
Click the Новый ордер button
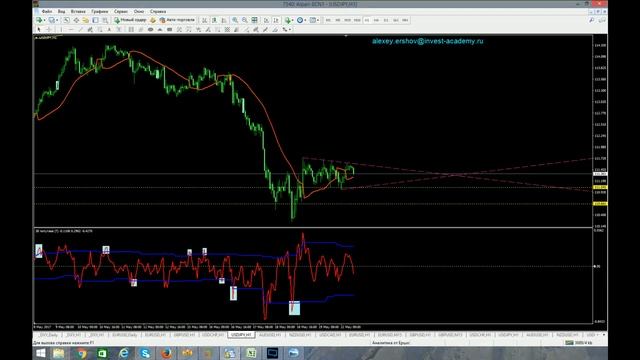130,20
